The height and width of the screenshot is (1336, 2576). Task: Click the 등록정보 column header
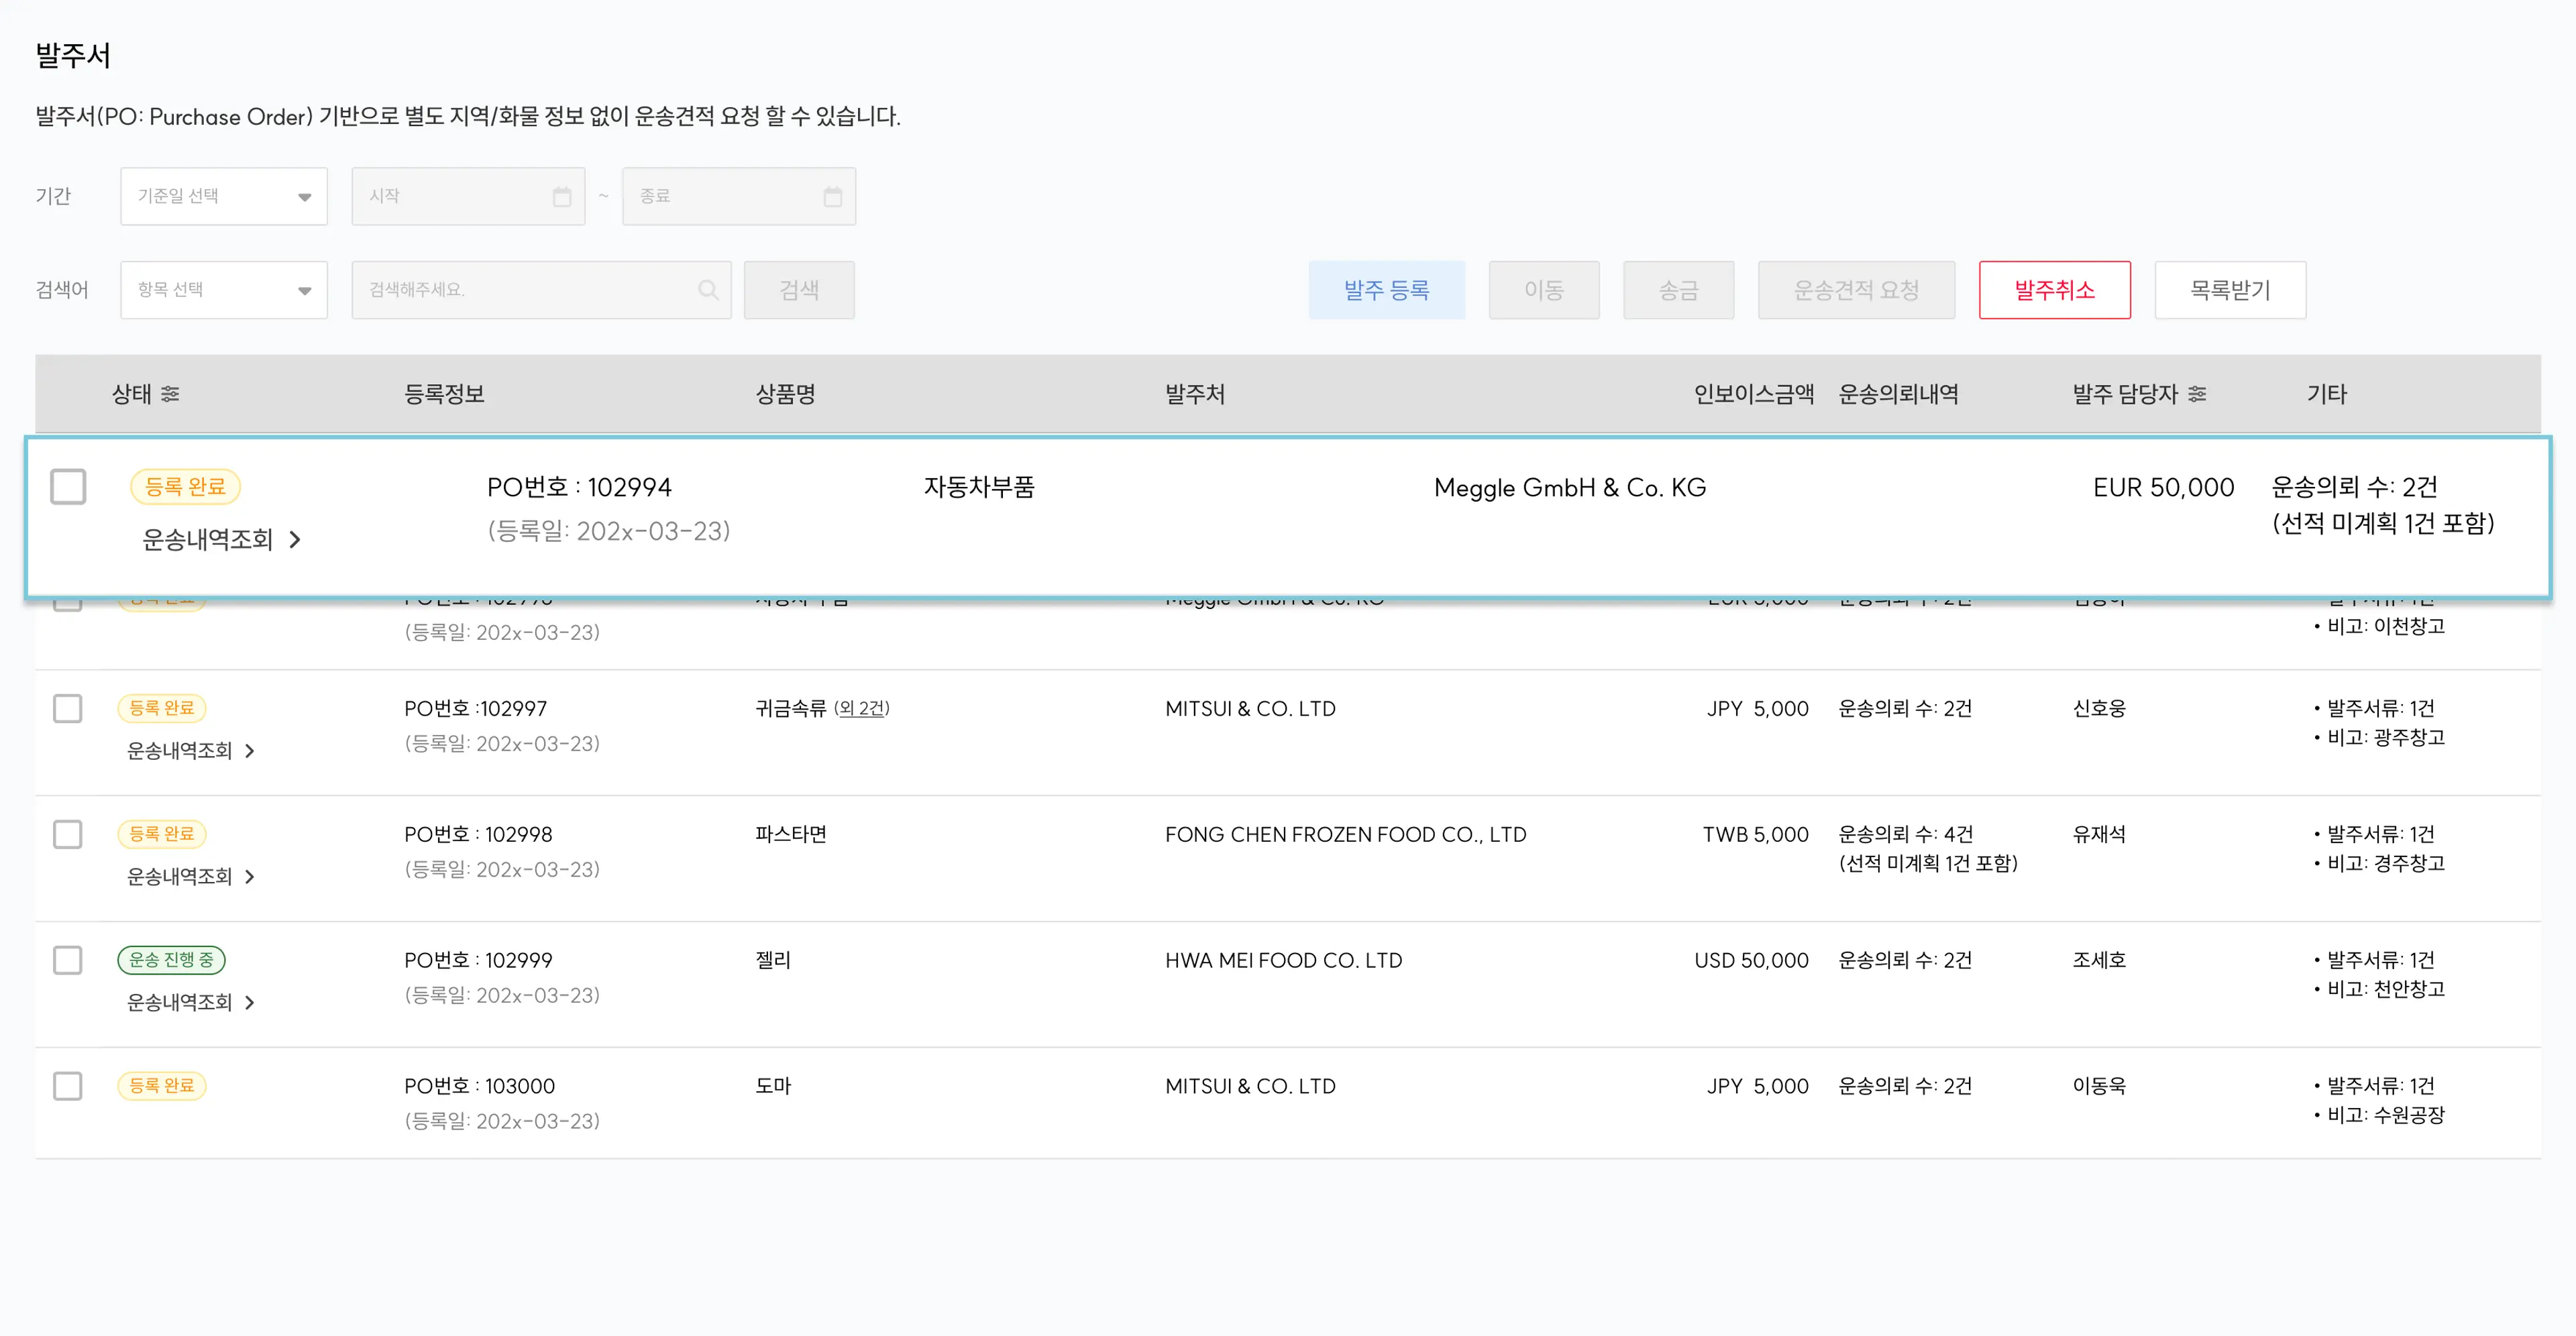click(444, 394)
